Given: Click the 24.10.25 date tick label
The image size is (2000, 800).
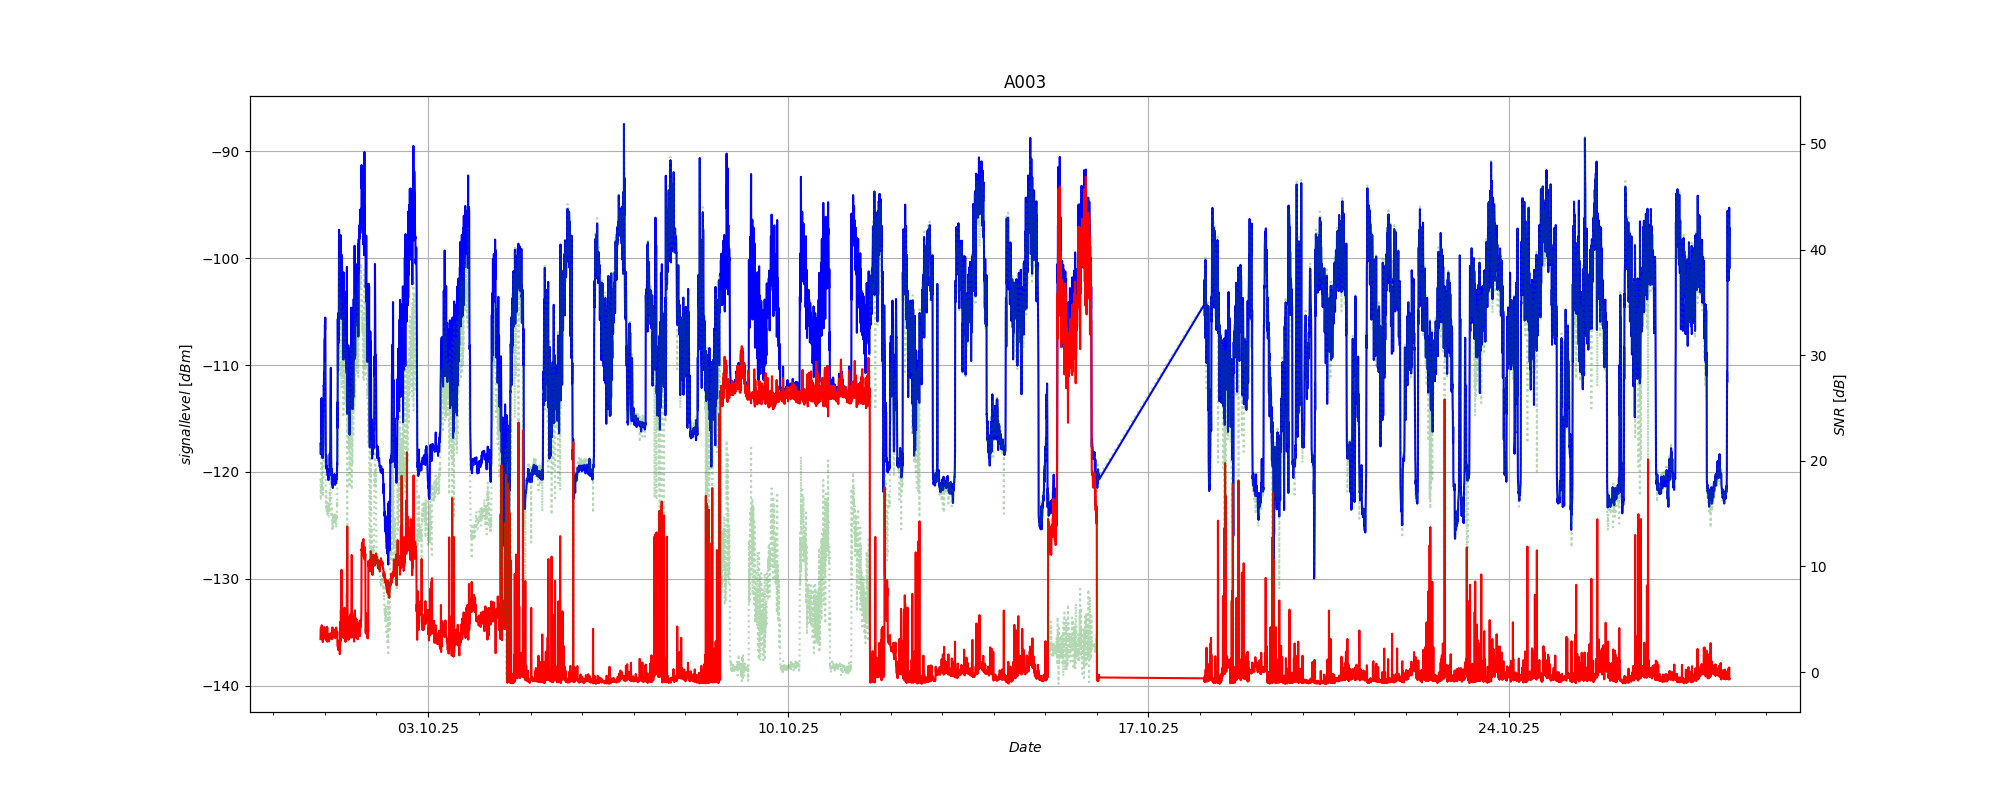Looking at the screenshot, I should [x=1508, y=728].
